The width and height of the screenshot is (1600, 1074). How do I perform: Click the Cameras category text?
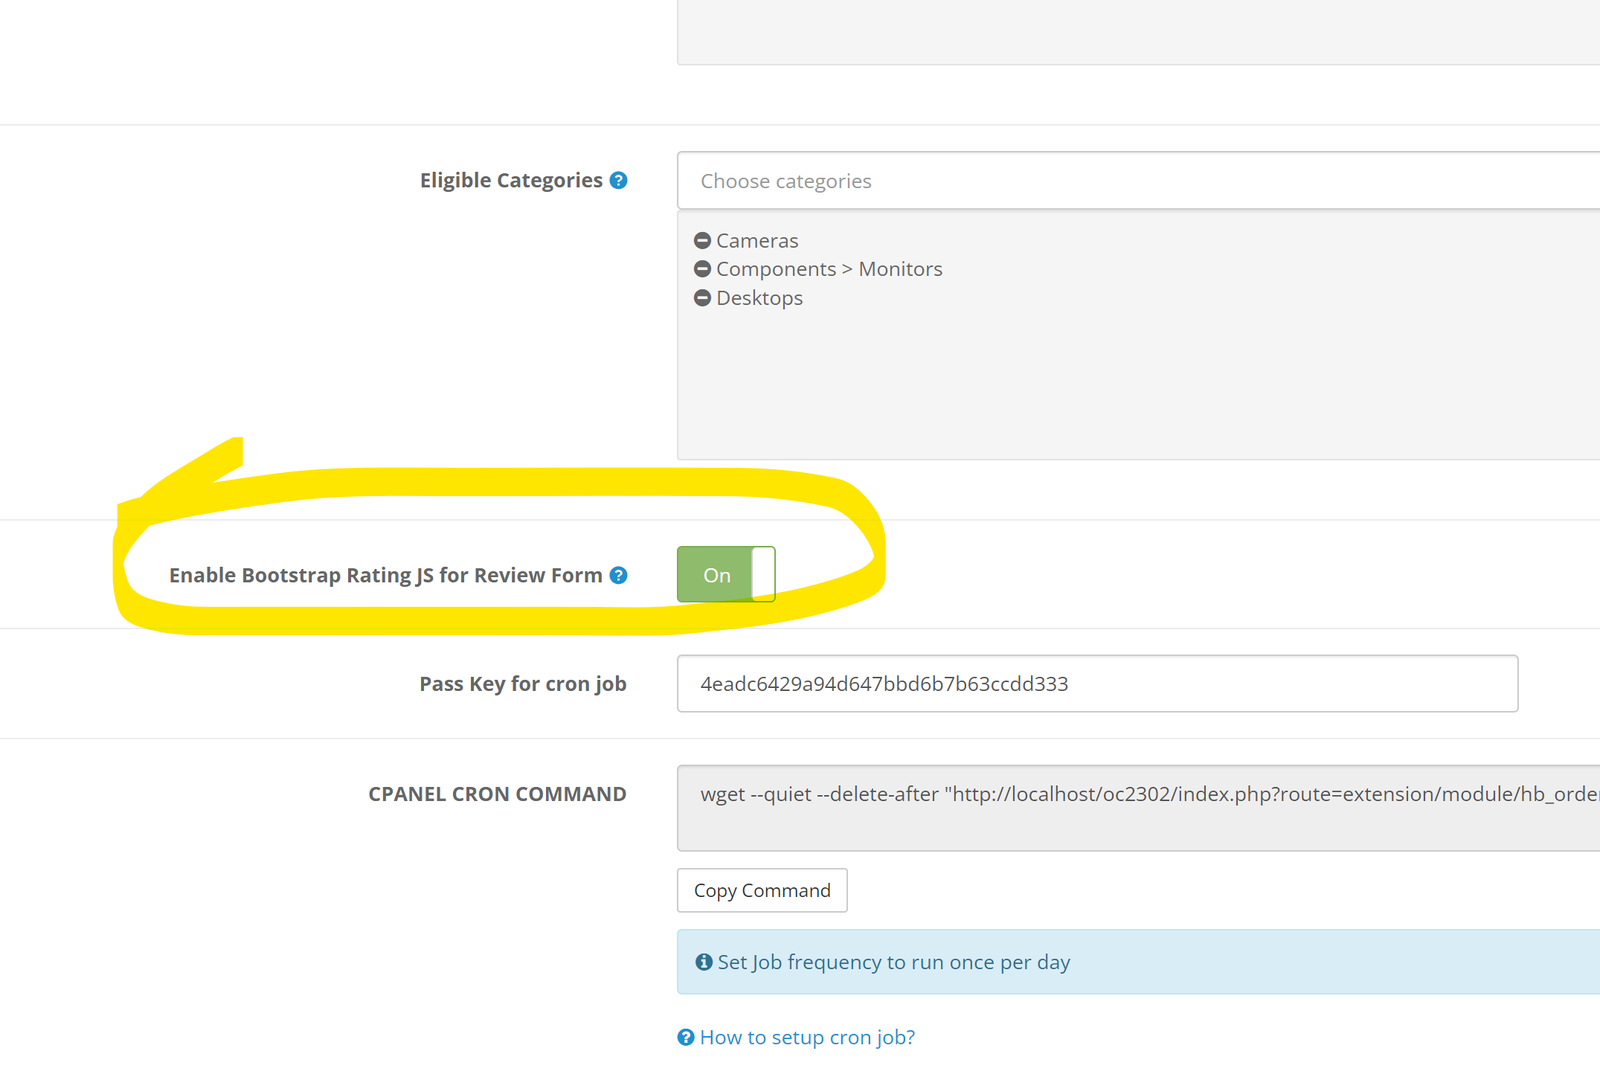pyautogui.click(x=757, y=241)
